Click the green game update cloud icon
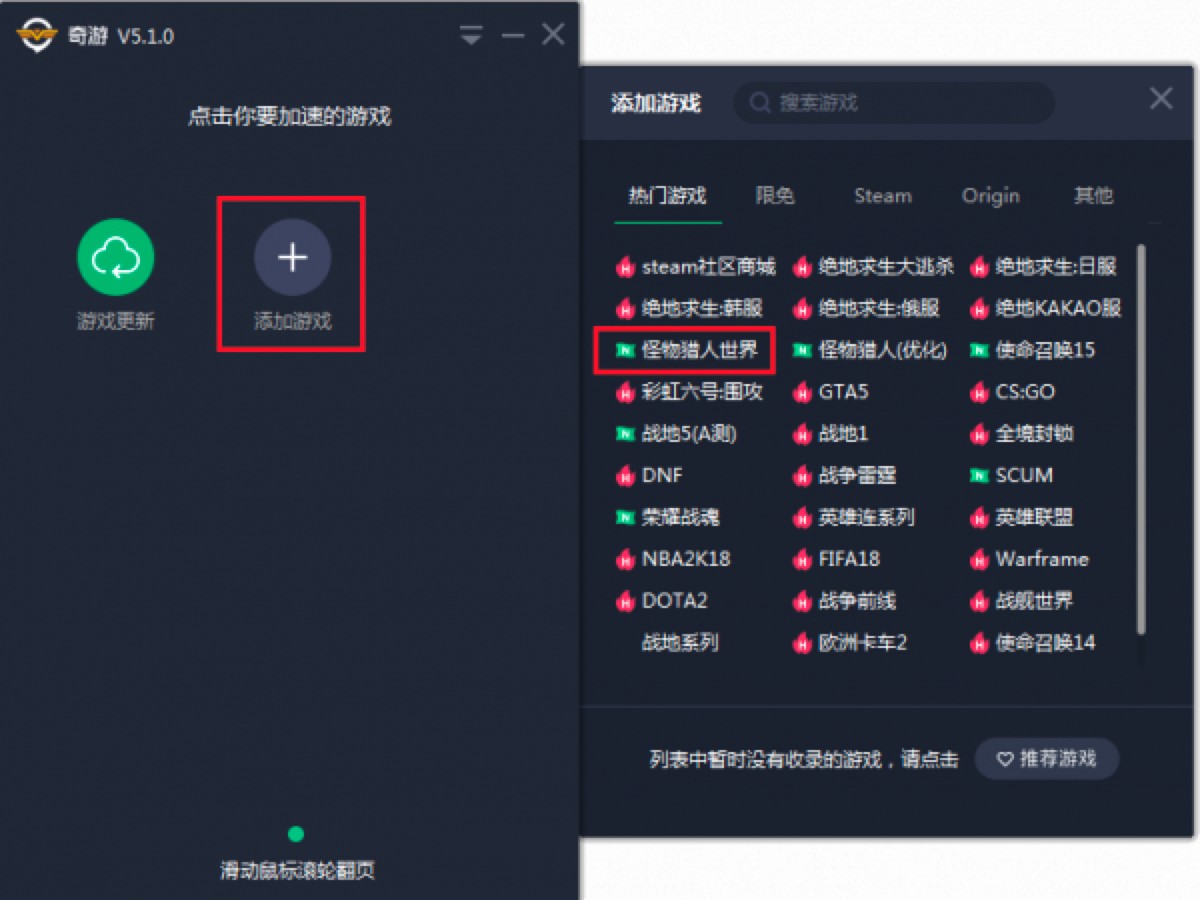This screenshot has height=900, width=1200. (116, 257)
